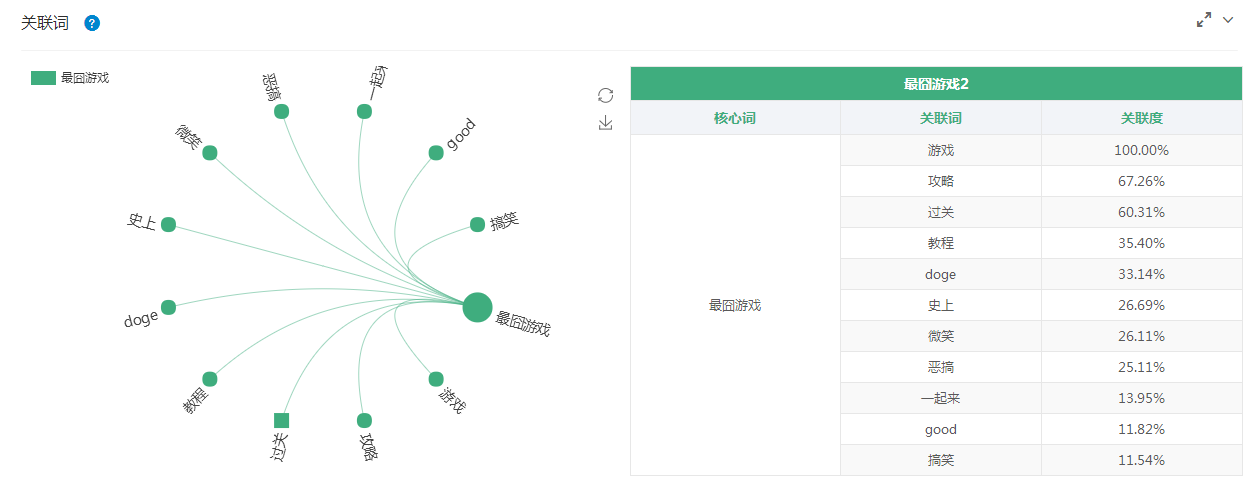Click the 核心词 column header
This screenshot has width=1246, height=483.
pyautogui.click(x=735, y=118)
